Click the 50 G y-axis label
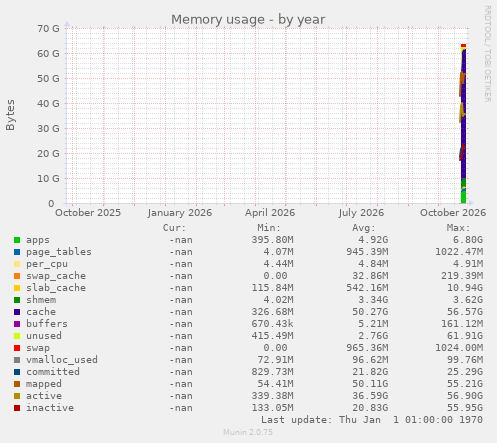The image size is (497, 443). coord(48,79)
